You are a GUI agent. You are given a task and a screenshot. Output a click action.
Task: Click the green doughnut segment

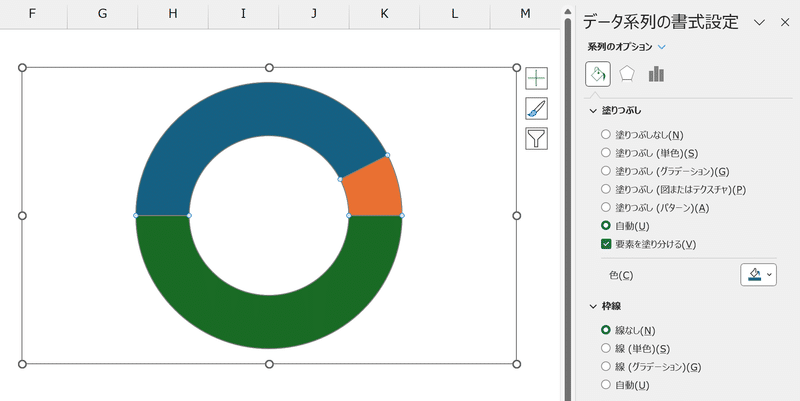click(x=269, y=322)
